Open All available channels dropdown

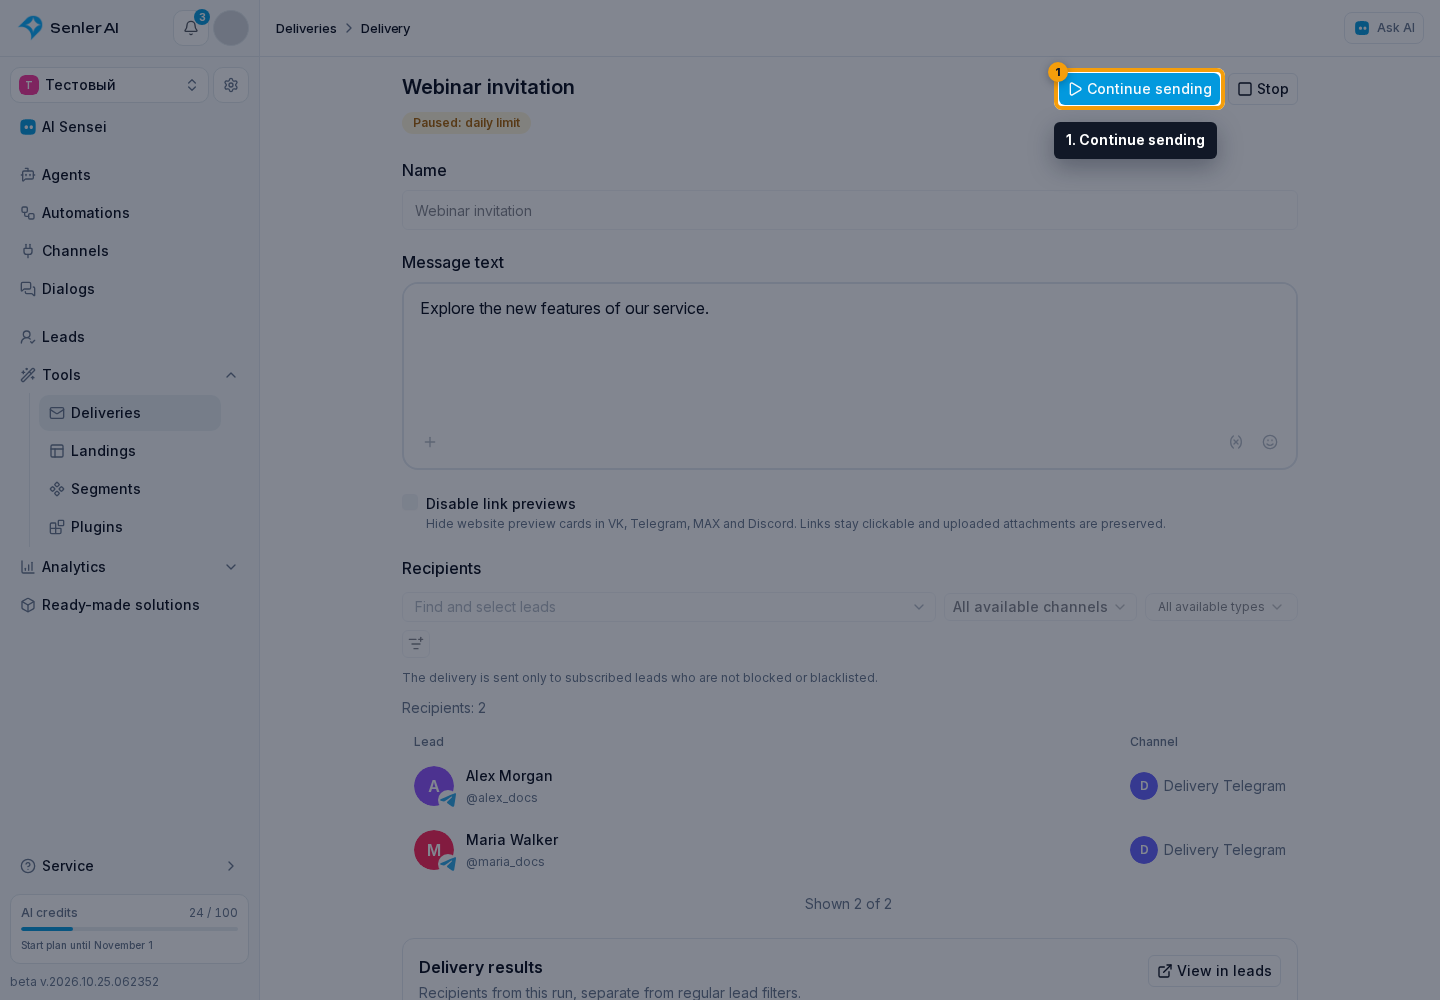tap(1040, 607)
